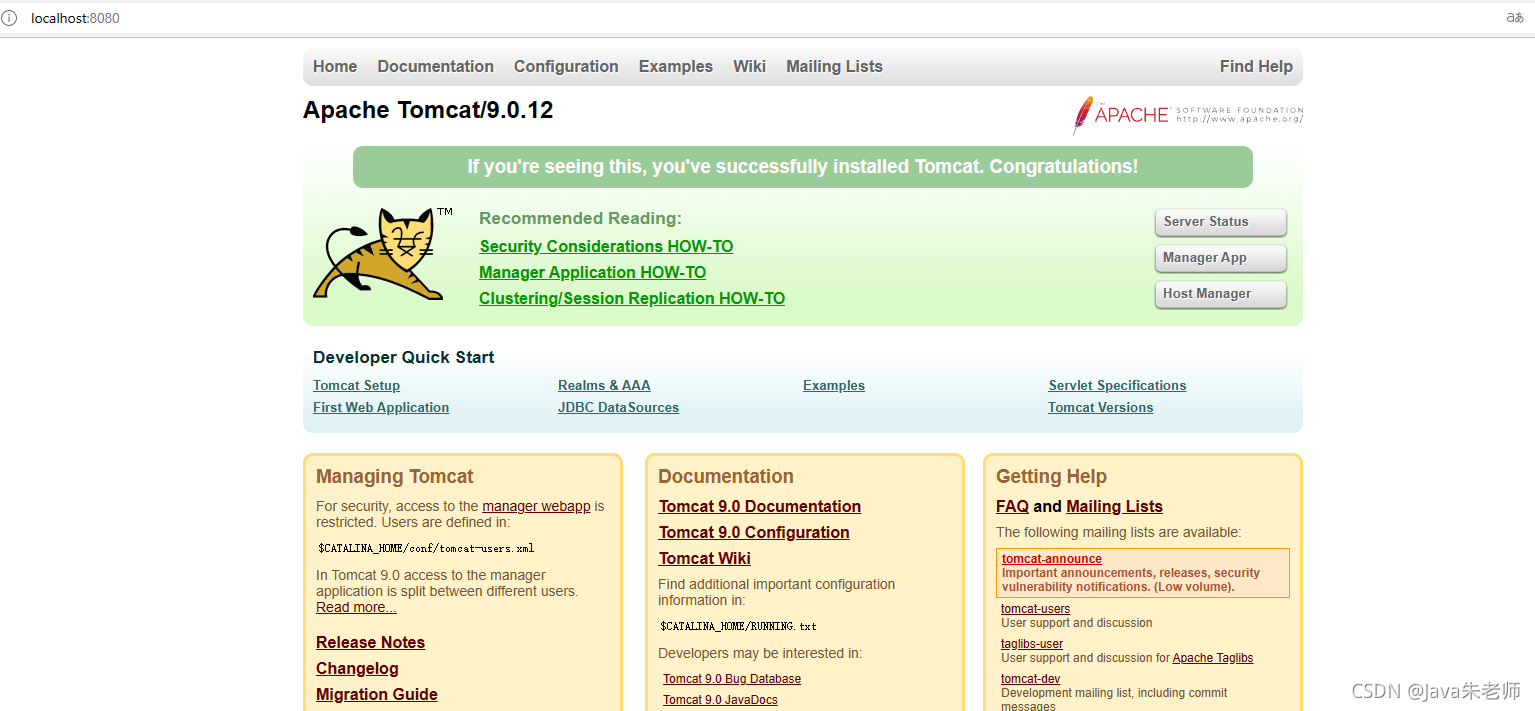This screenshot has width=1535, height=711.
Task: Open Tomcat 9.0 Bug Database link
Action: tap(732, 679)
